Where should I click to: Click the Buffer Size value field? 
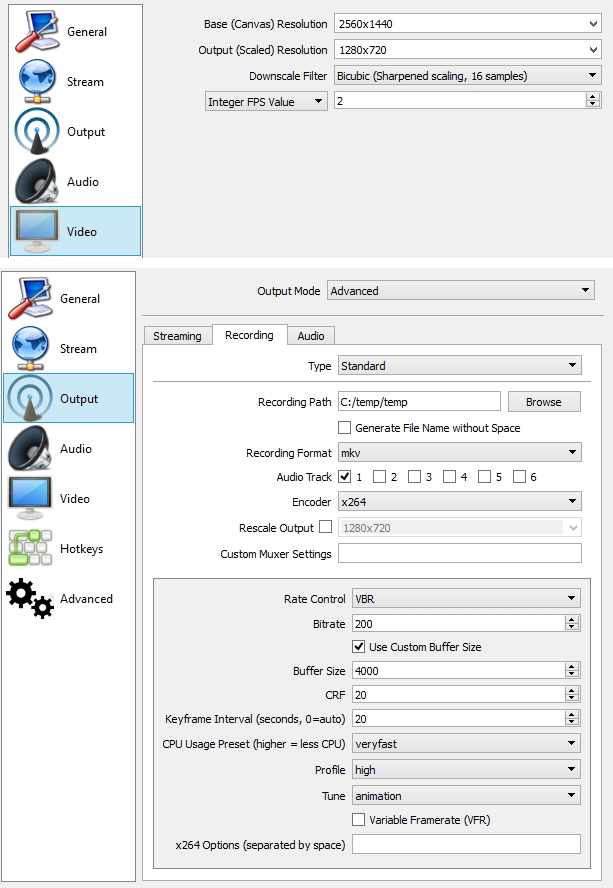click(459, 671)
